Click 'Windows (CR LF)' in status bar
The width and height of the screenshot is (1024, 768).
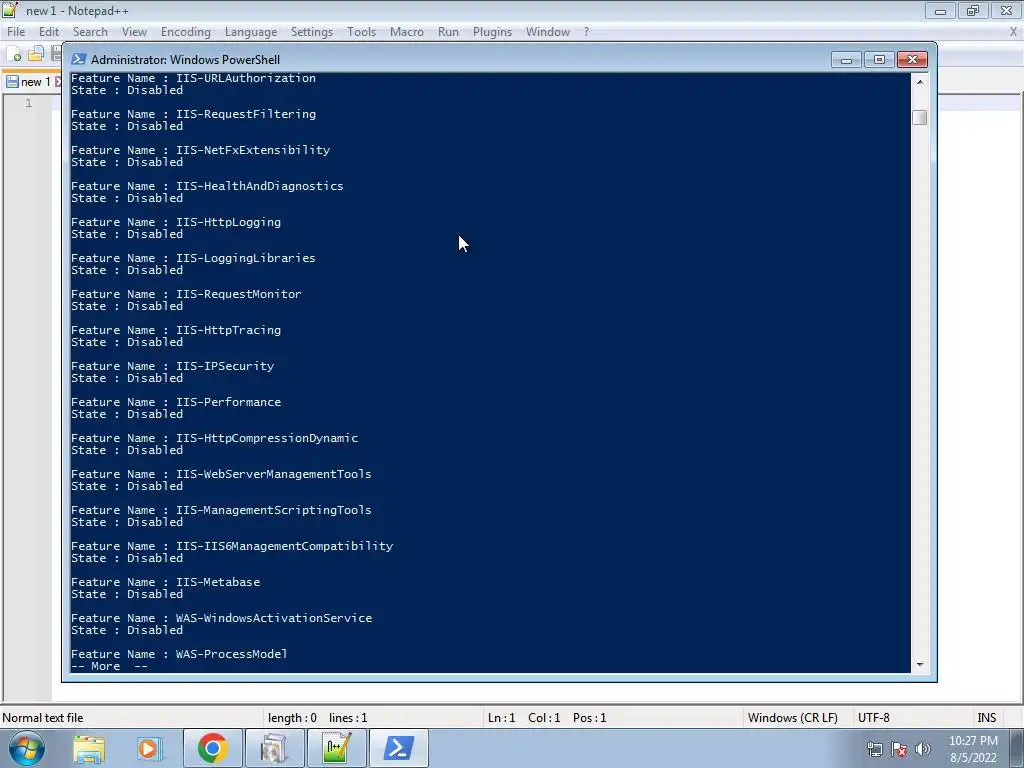[792, 718]
